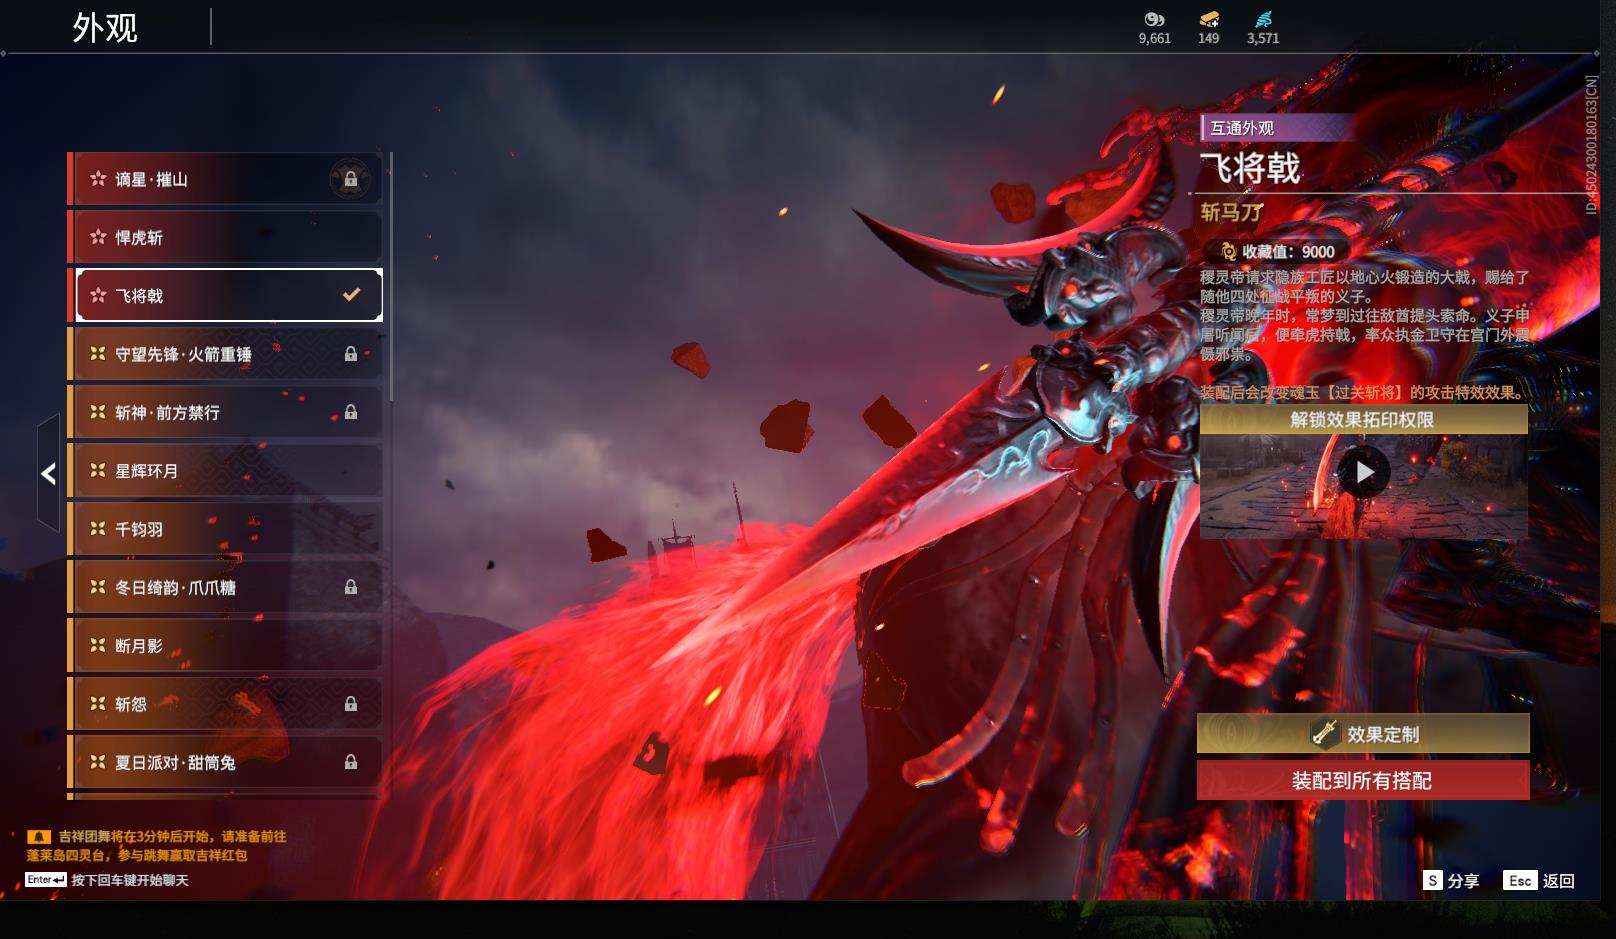Select the 断月影 skin entry
The height and width of the screenshot is (939, 1616).
pyautogui.click(x=226, y=645)
